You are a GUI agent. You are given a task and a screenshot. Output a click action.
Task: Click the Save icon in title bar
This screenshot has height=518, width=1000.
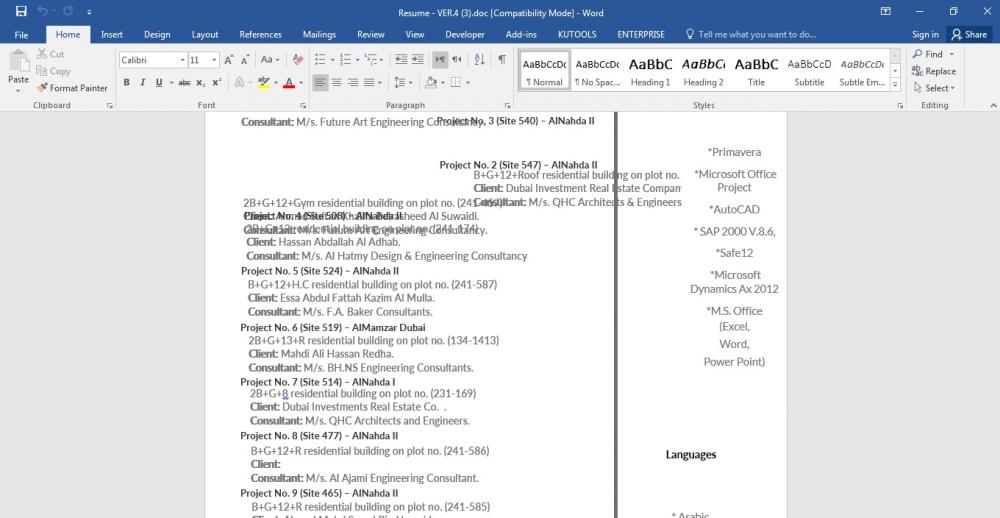(21, 11)
